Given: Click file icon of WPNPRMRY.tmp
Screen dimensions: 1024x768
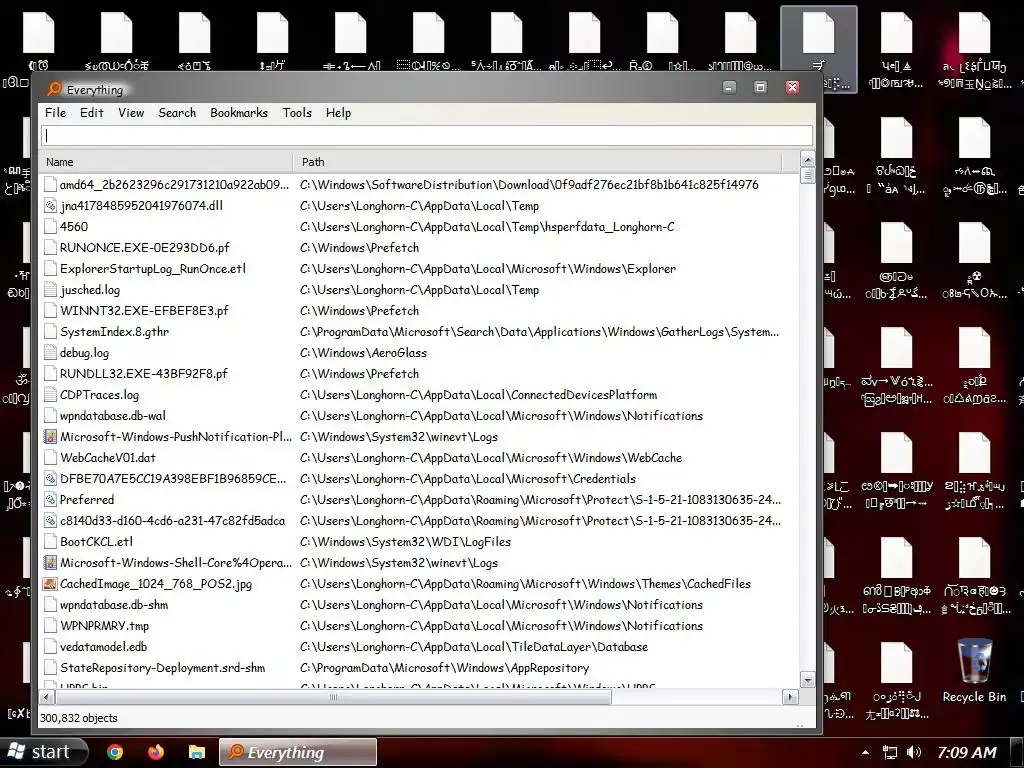Looking at the screenshot, I should pos(50,626).
